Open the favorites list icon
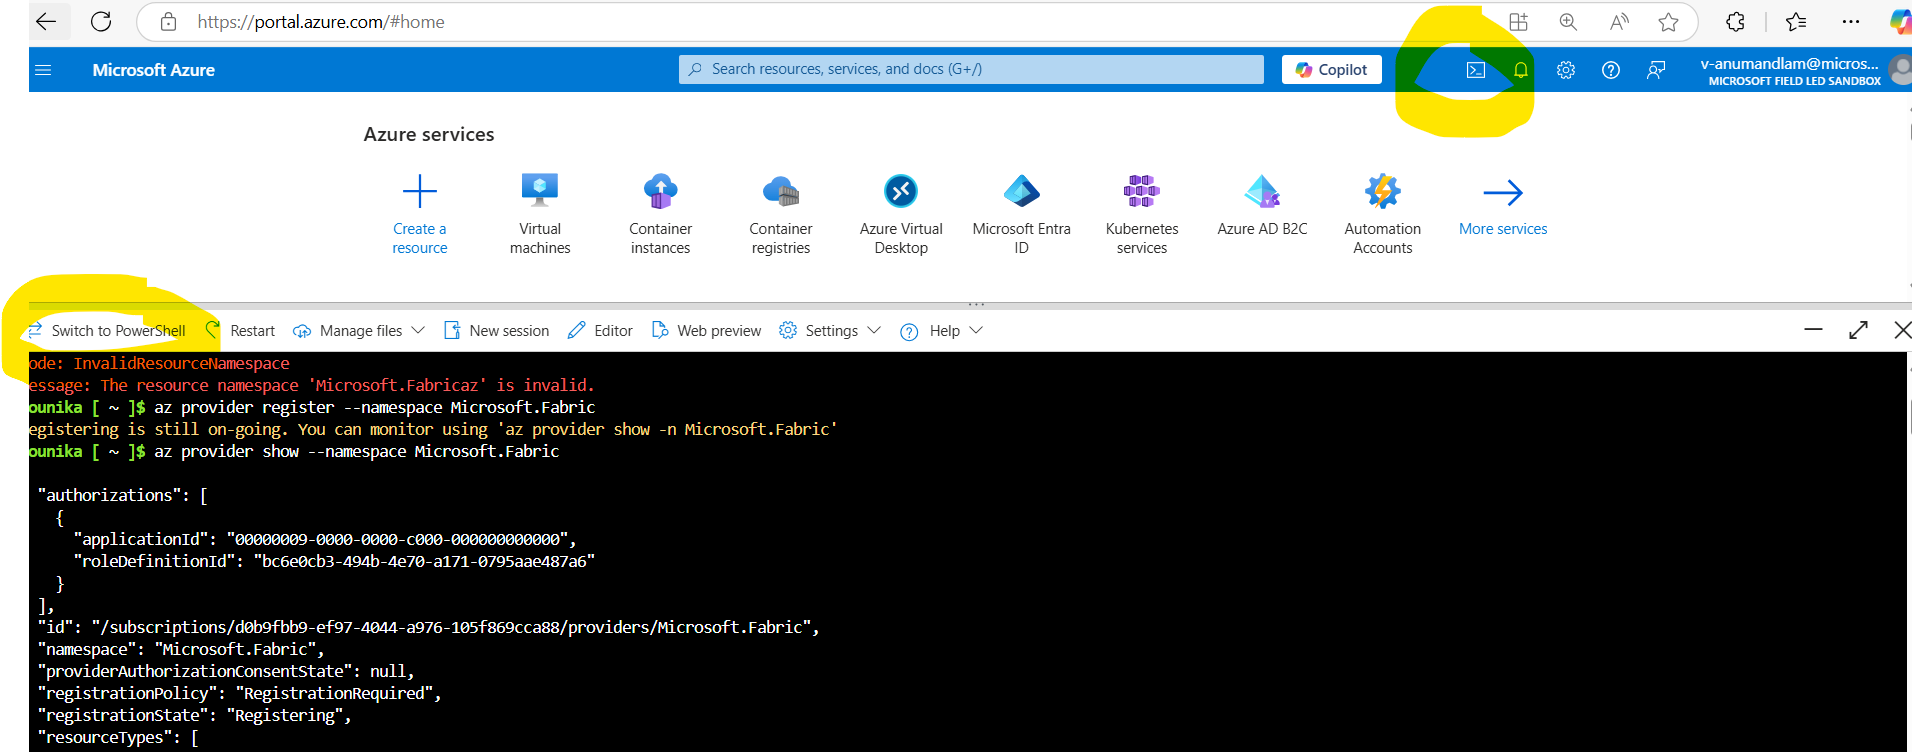 (1796, 22)
